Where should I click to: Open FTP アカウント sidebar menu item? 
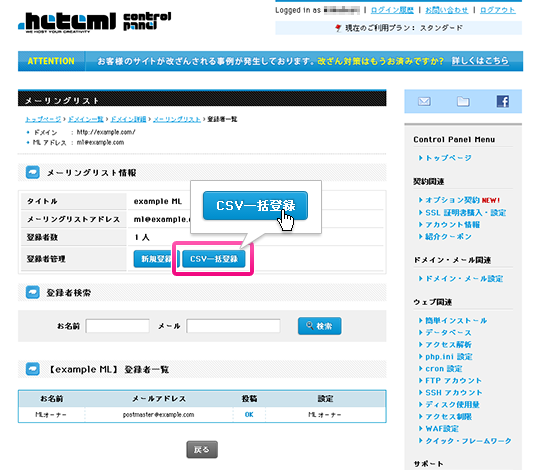(453, 380)
